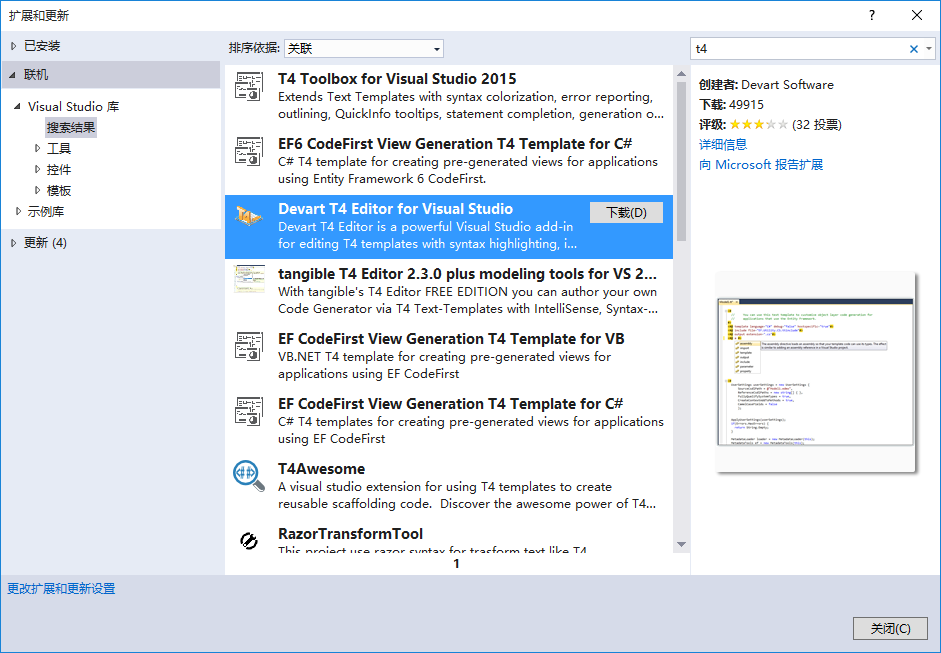Open 更改扩展和更新设置 link
This screenshot has height=653, width=941.
pyautogui.click(x=61, y=589)
